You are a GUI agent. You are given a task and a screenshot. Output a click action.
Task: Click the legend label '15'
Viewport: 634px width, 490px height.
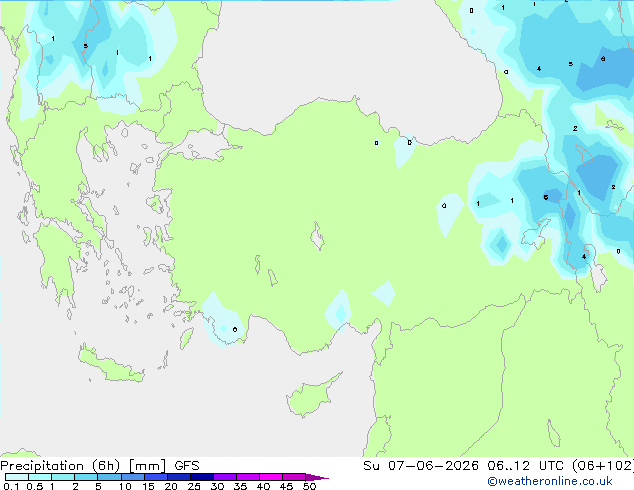tap(148, 486)
